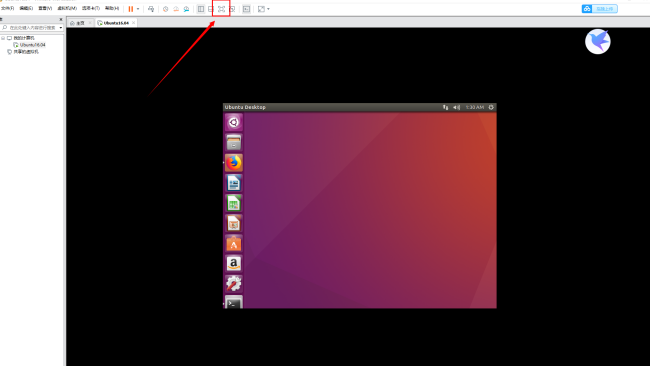Open LibreOffice Calc in launcher
Screen dimensions: 650x366
pyautogui.click(x=234, y=203)
